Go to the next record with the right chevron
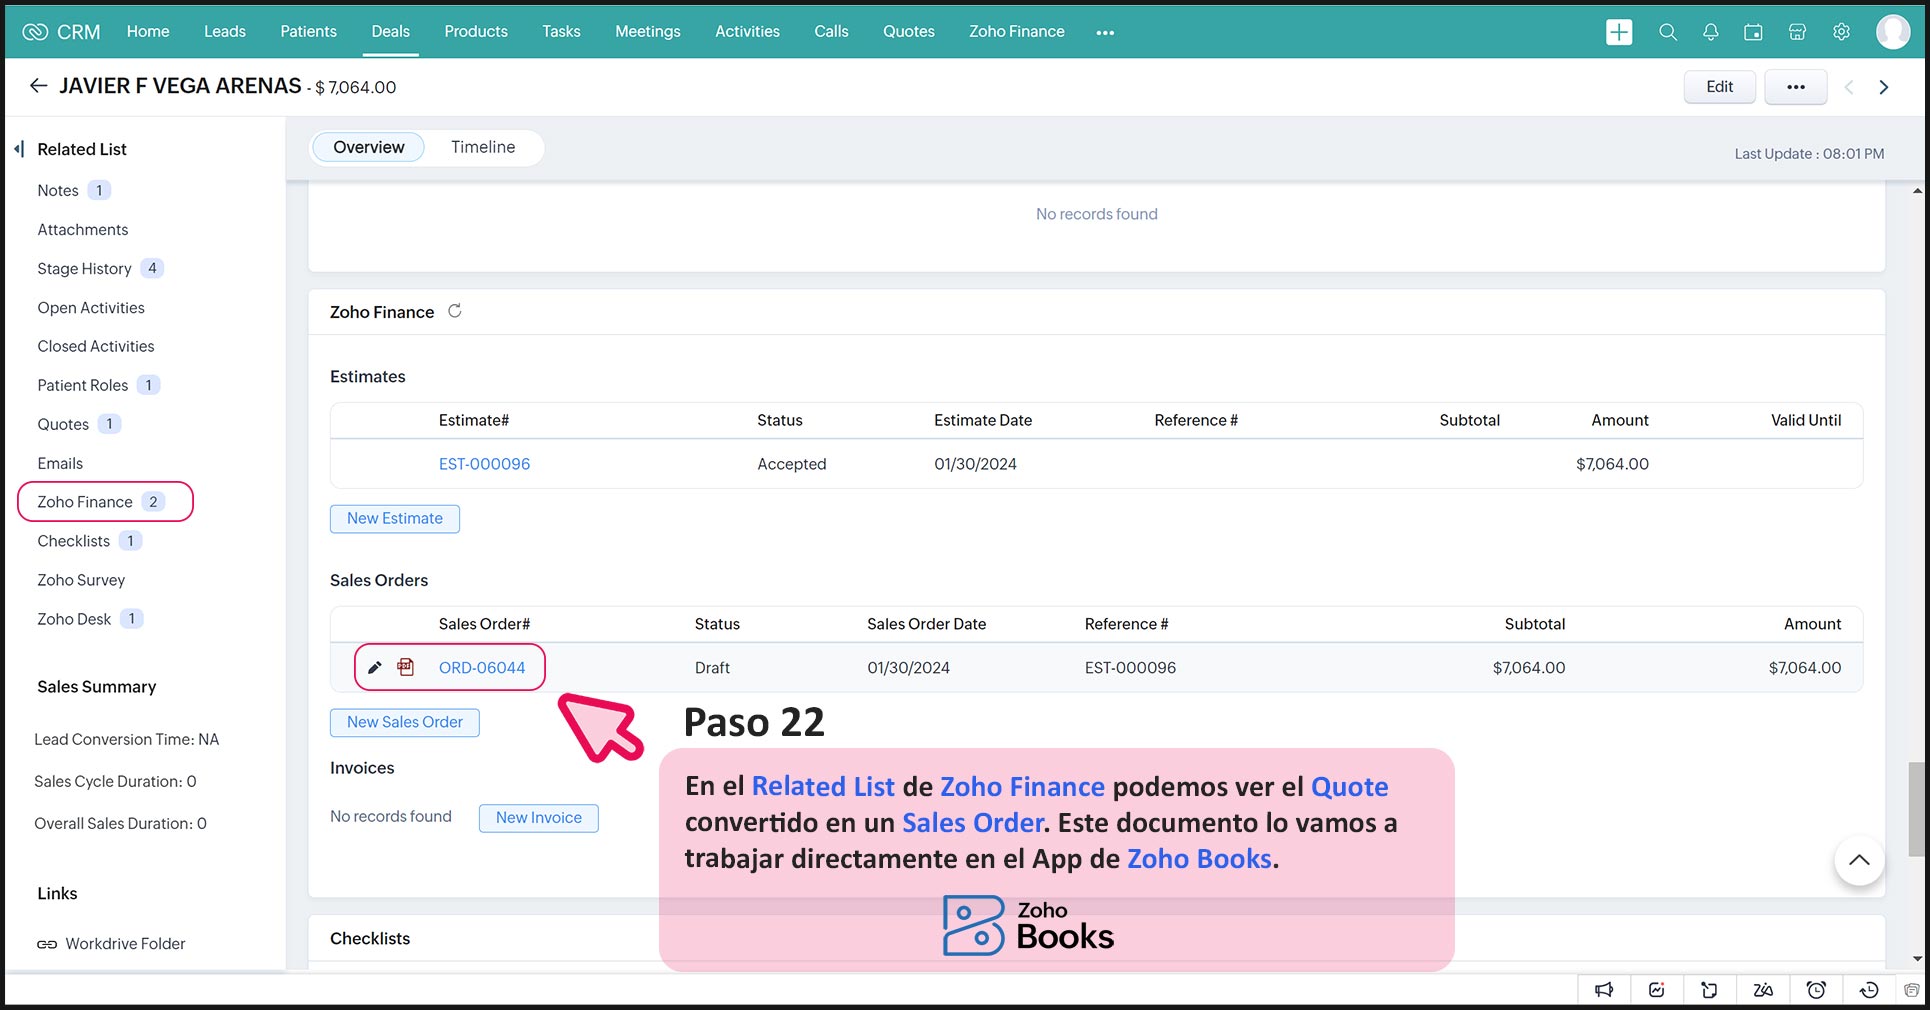This screenshot has width=1930, height=1010. [1884, 87]
